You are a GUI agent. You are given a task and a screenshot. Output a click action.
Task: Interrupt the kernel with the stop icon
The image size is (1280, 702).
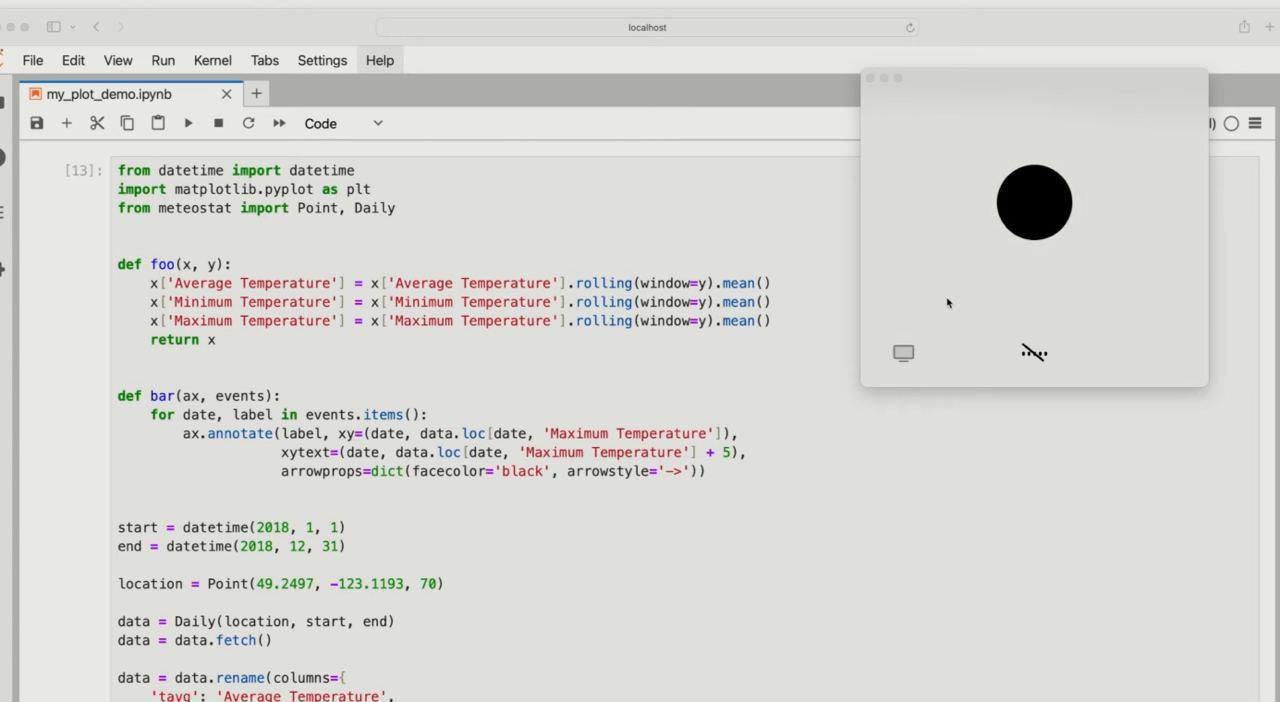coord(218,123)
